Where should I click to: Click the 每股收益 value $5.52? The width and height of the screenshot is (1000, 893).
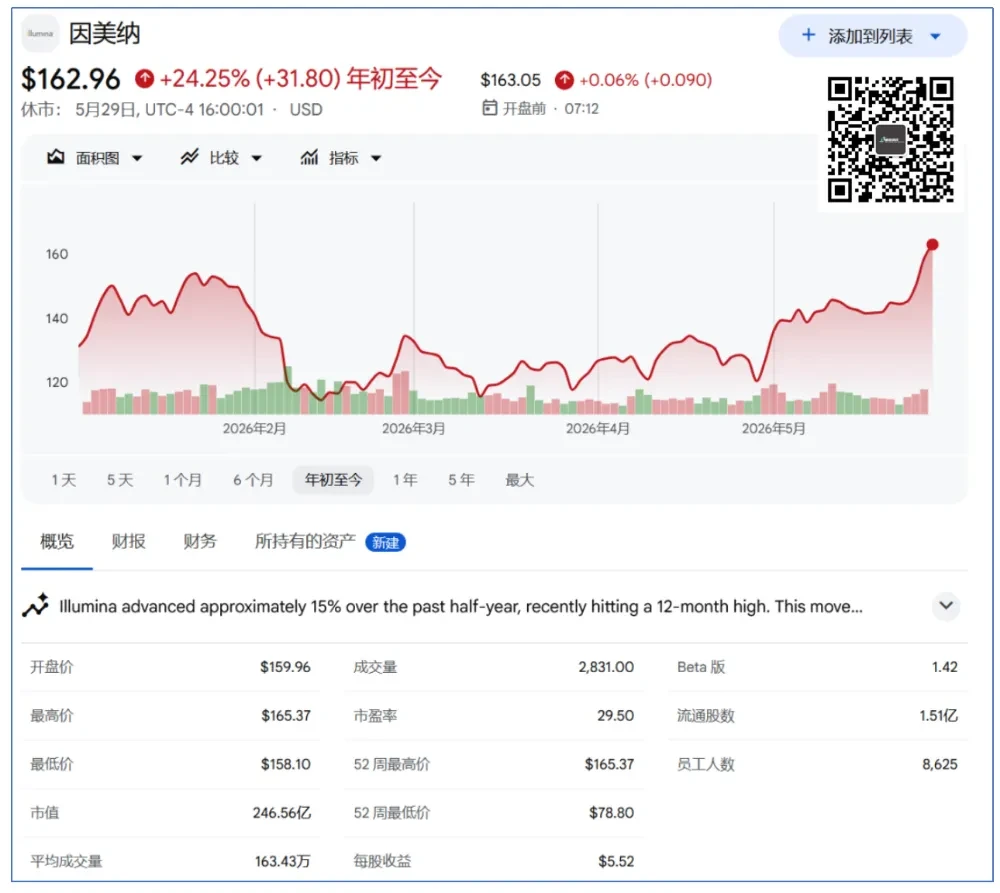[x=616, y=861]
